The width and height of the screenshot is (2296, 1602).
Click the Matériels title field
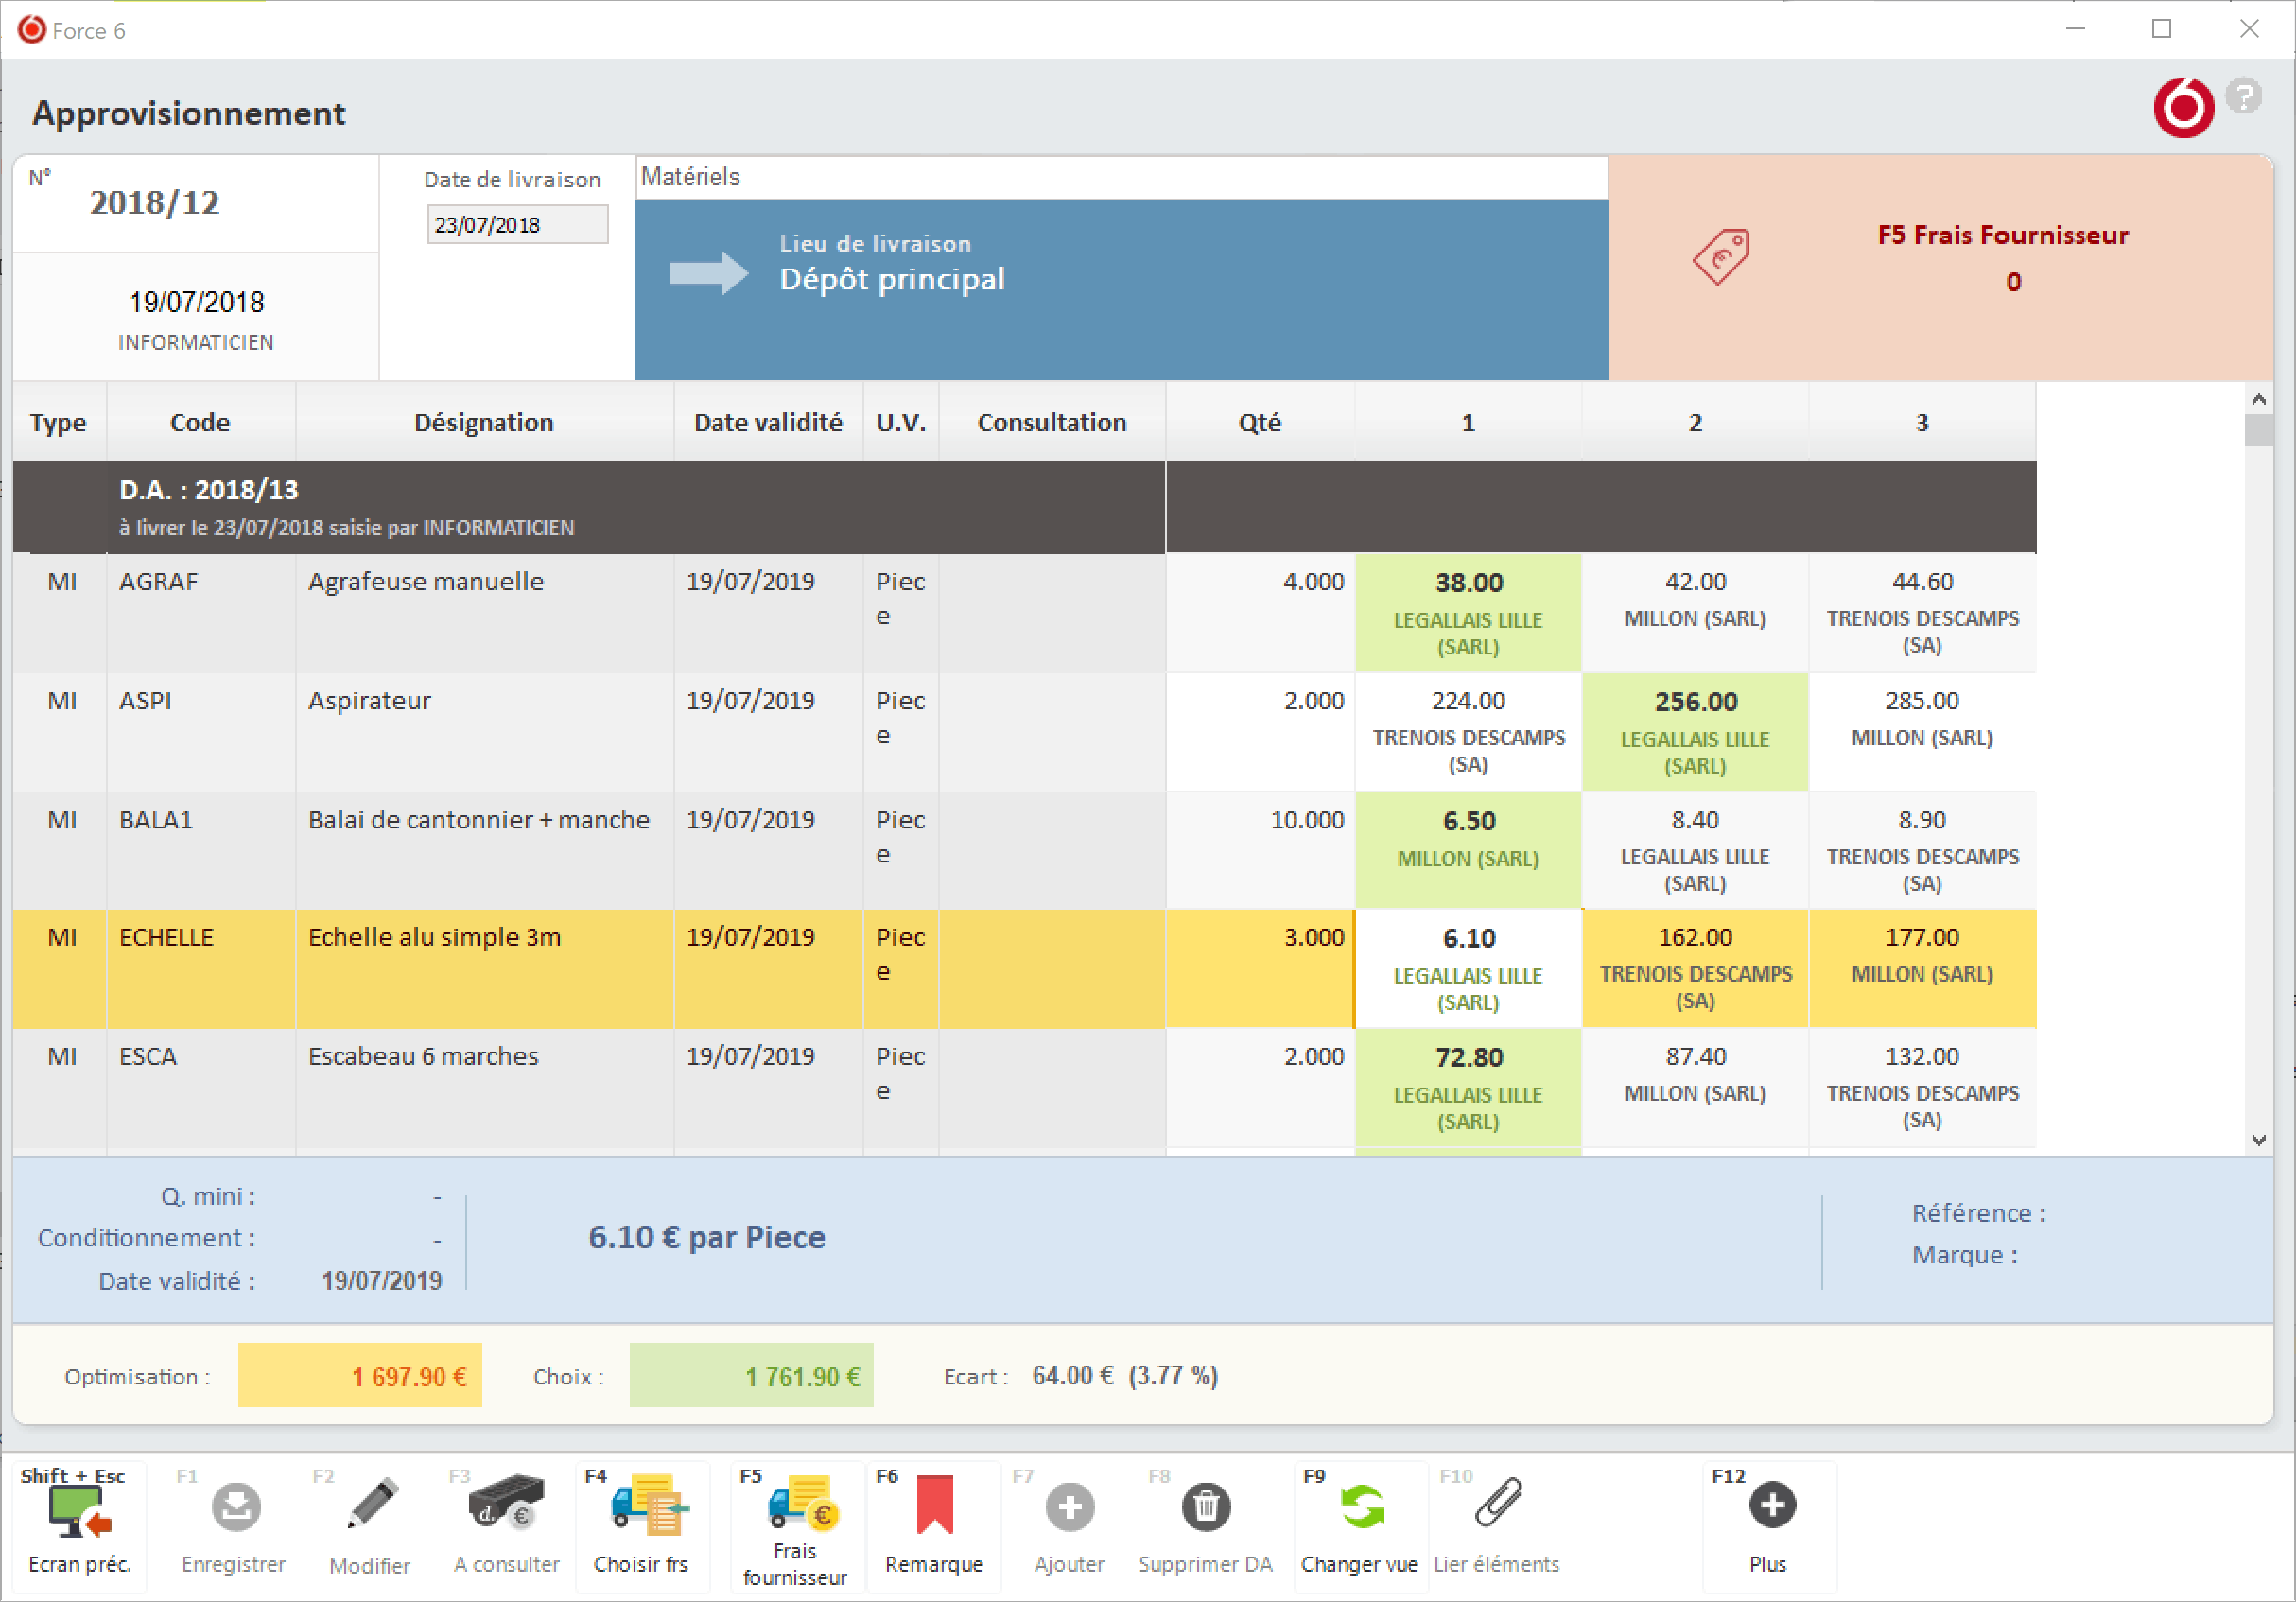(1121, 177)
